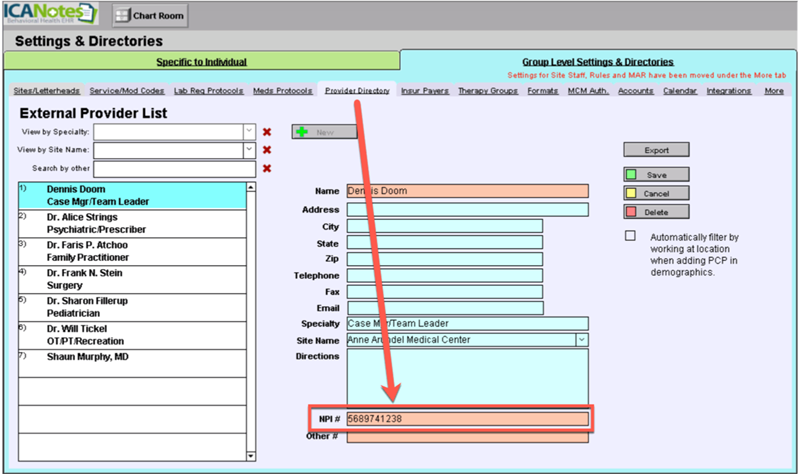
Task: Open the Chart Room
Action: pyautogui.click(x=150, y=16)
